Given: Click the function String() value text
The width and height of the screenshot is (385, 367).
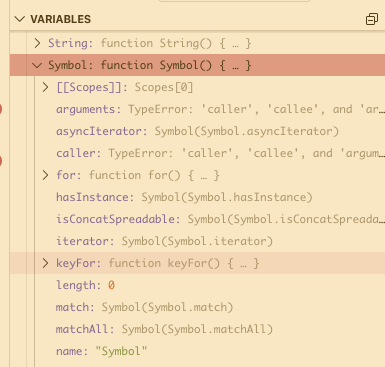Looking at the screenshot, I should (x=176, y=43).
